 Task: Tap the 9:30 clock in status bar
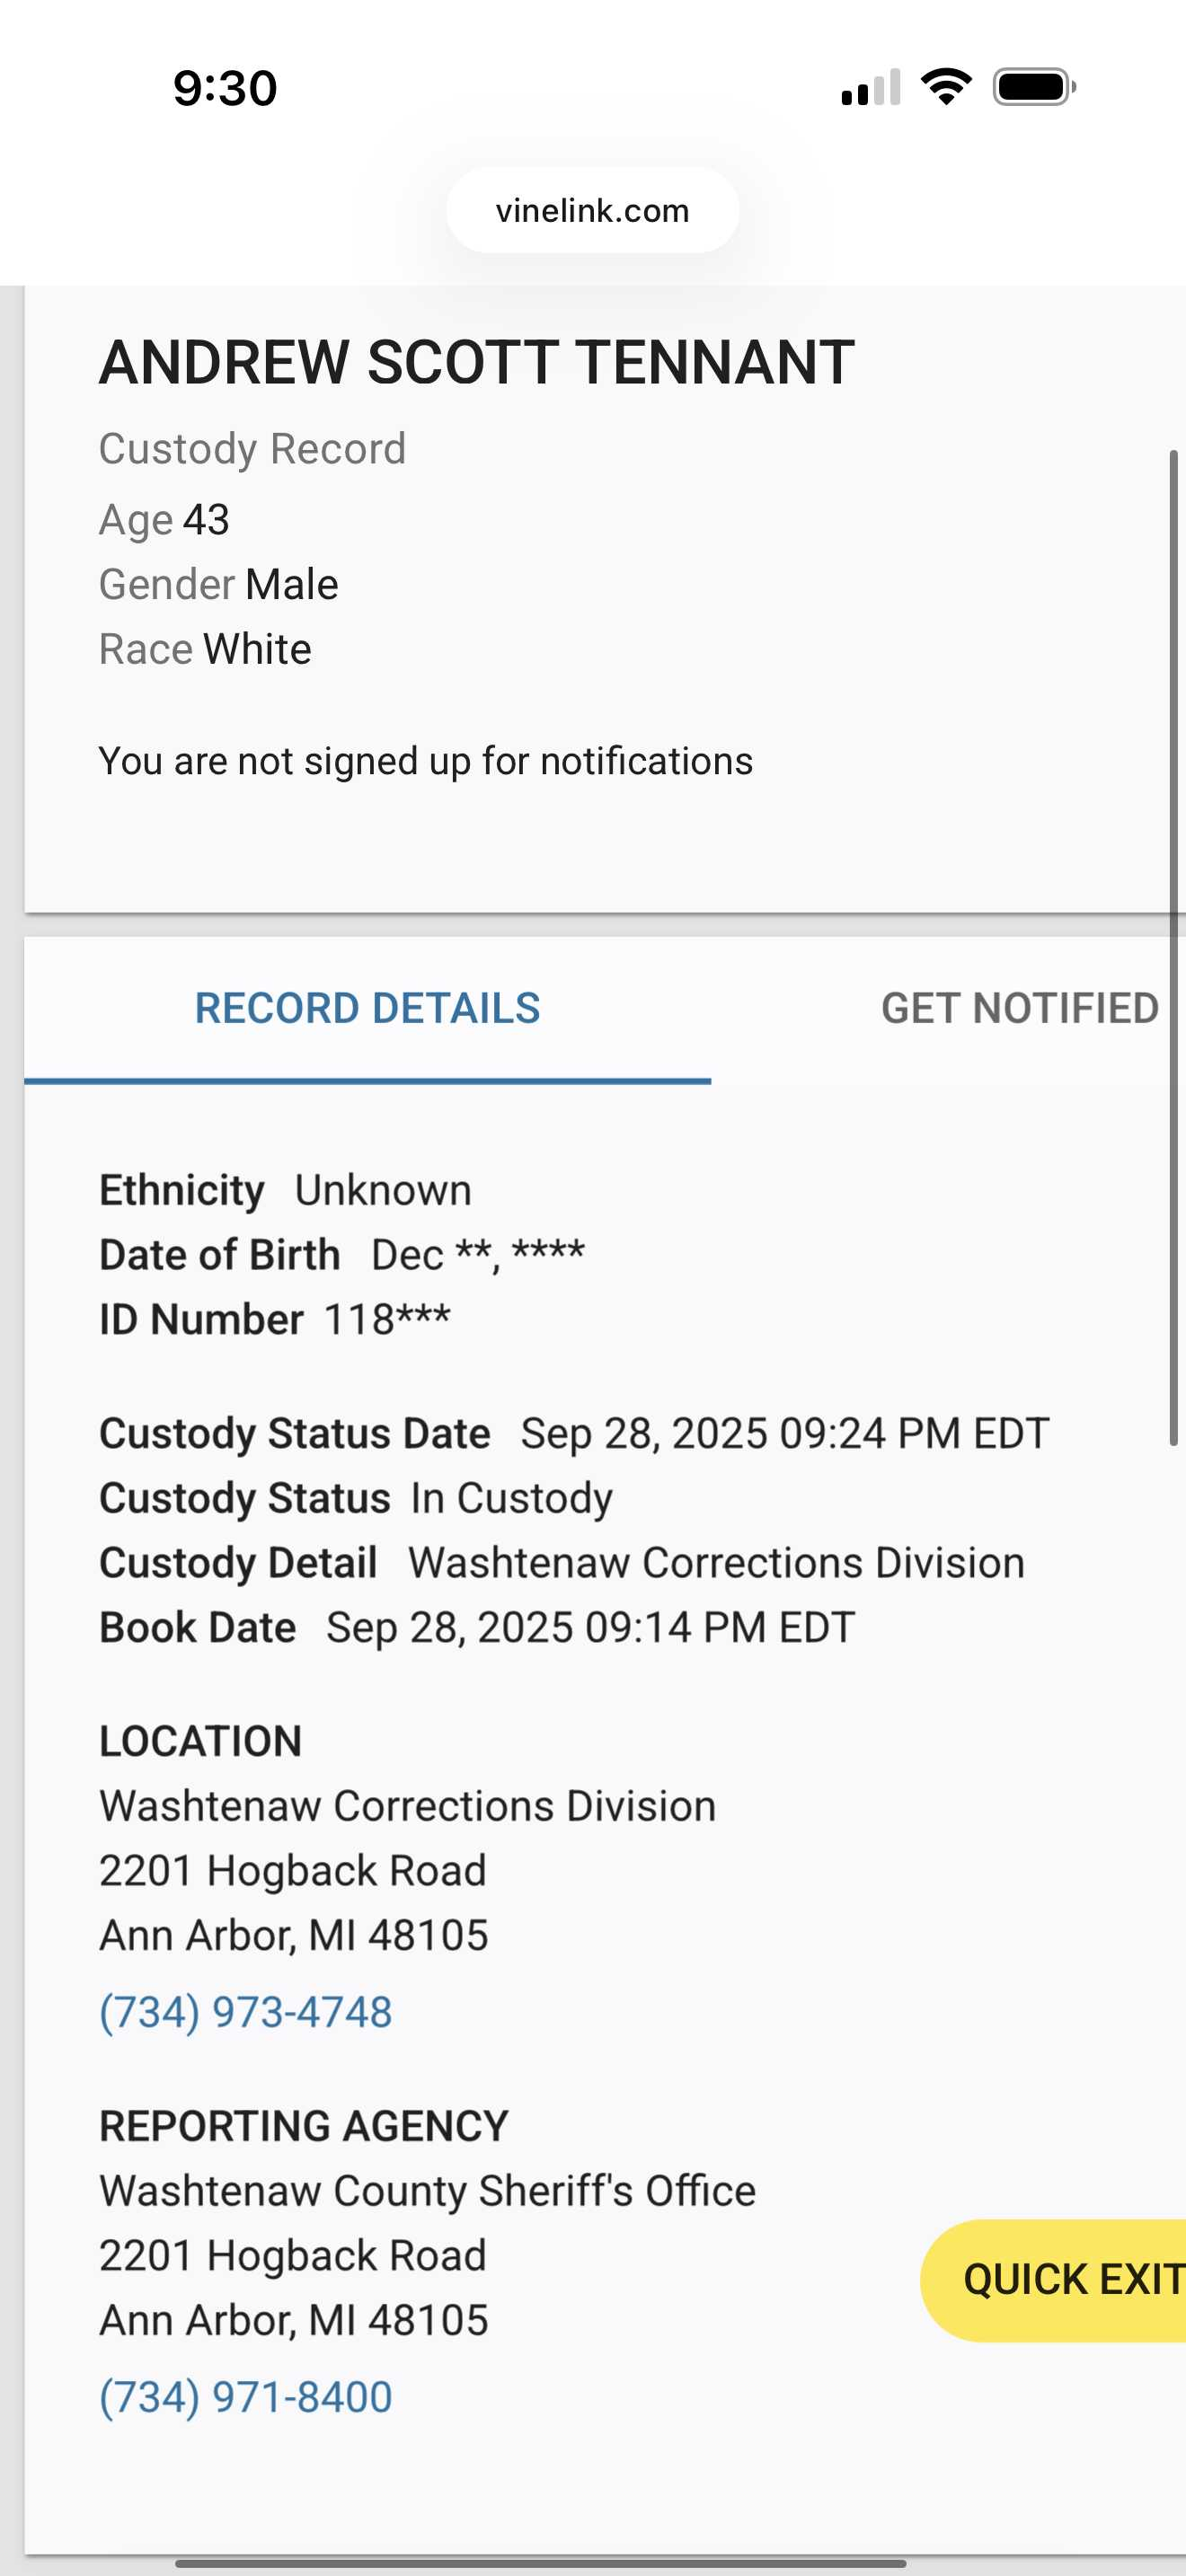click(x=225, y=88)
